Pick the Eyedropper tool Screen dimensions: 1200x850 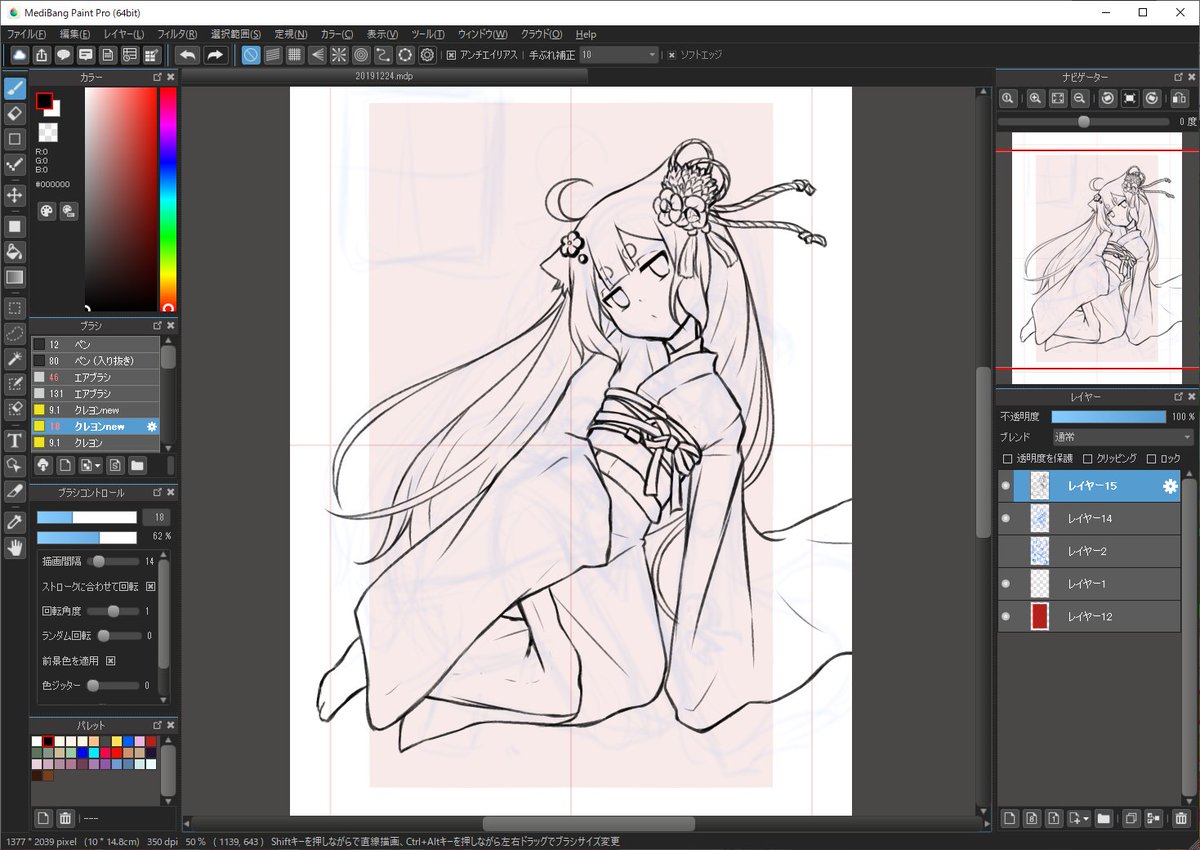[x=15, y=521]
